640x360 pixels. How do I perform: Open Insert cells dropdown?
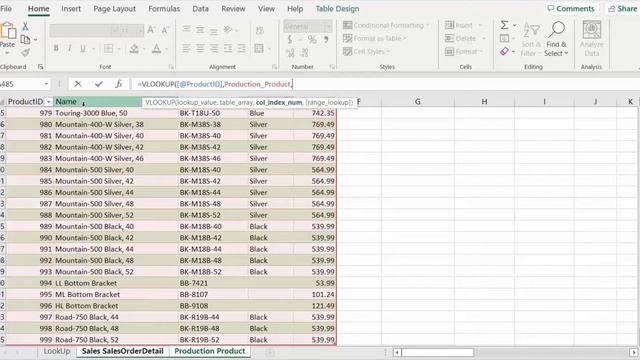click(464, 25)
